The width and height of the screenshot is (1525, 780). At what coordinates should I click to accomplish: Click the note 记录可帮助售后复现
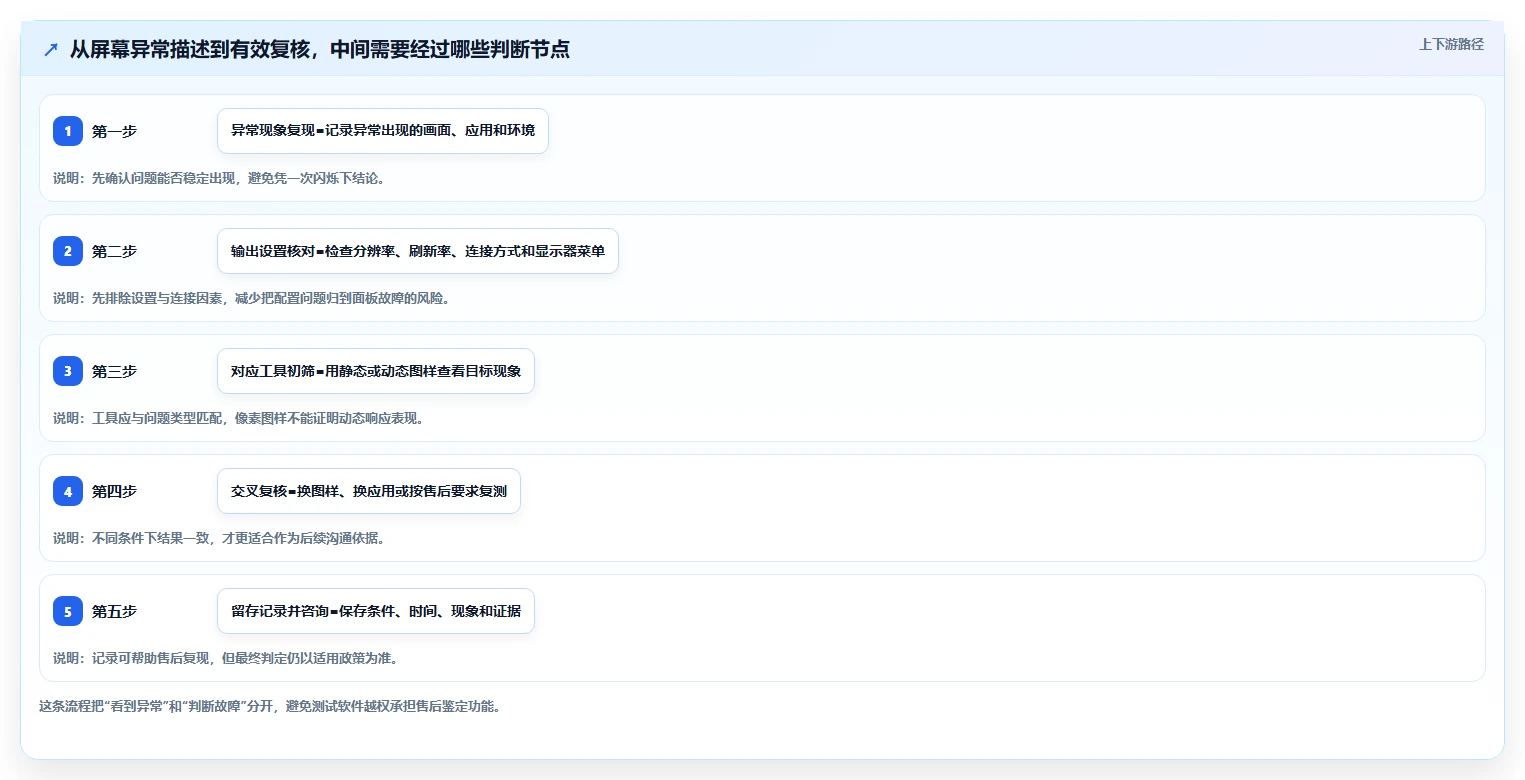(x=226, y=658)
